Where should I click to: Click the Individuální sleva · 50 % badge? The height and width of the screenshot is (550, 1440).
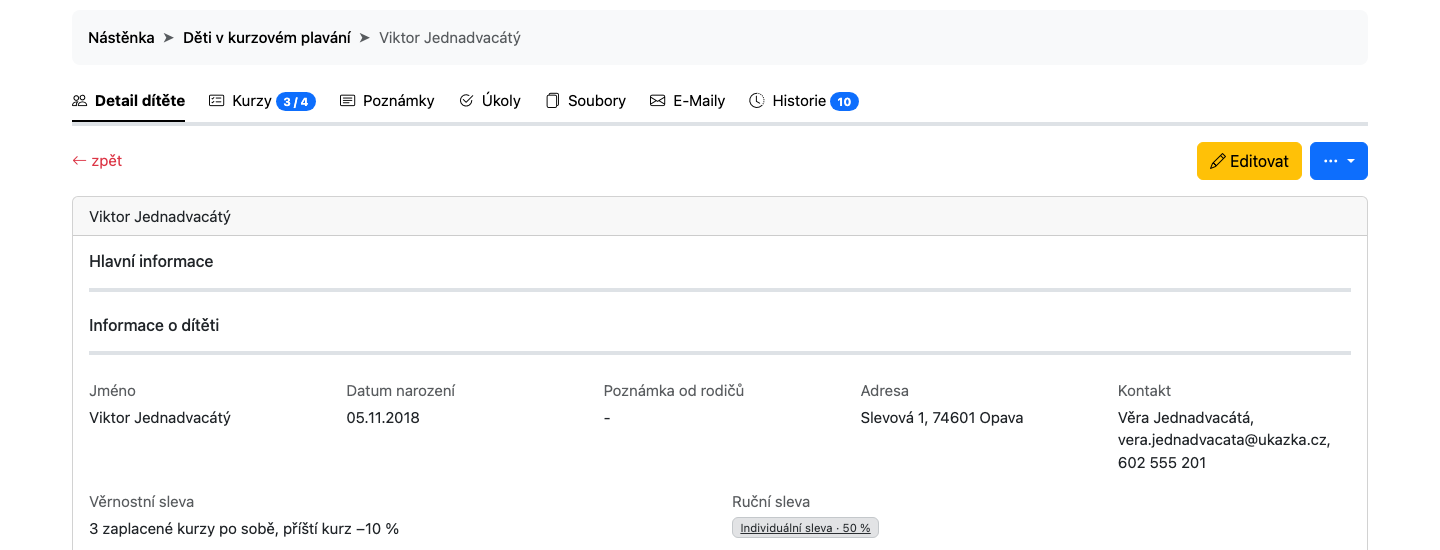click(805, 528)
